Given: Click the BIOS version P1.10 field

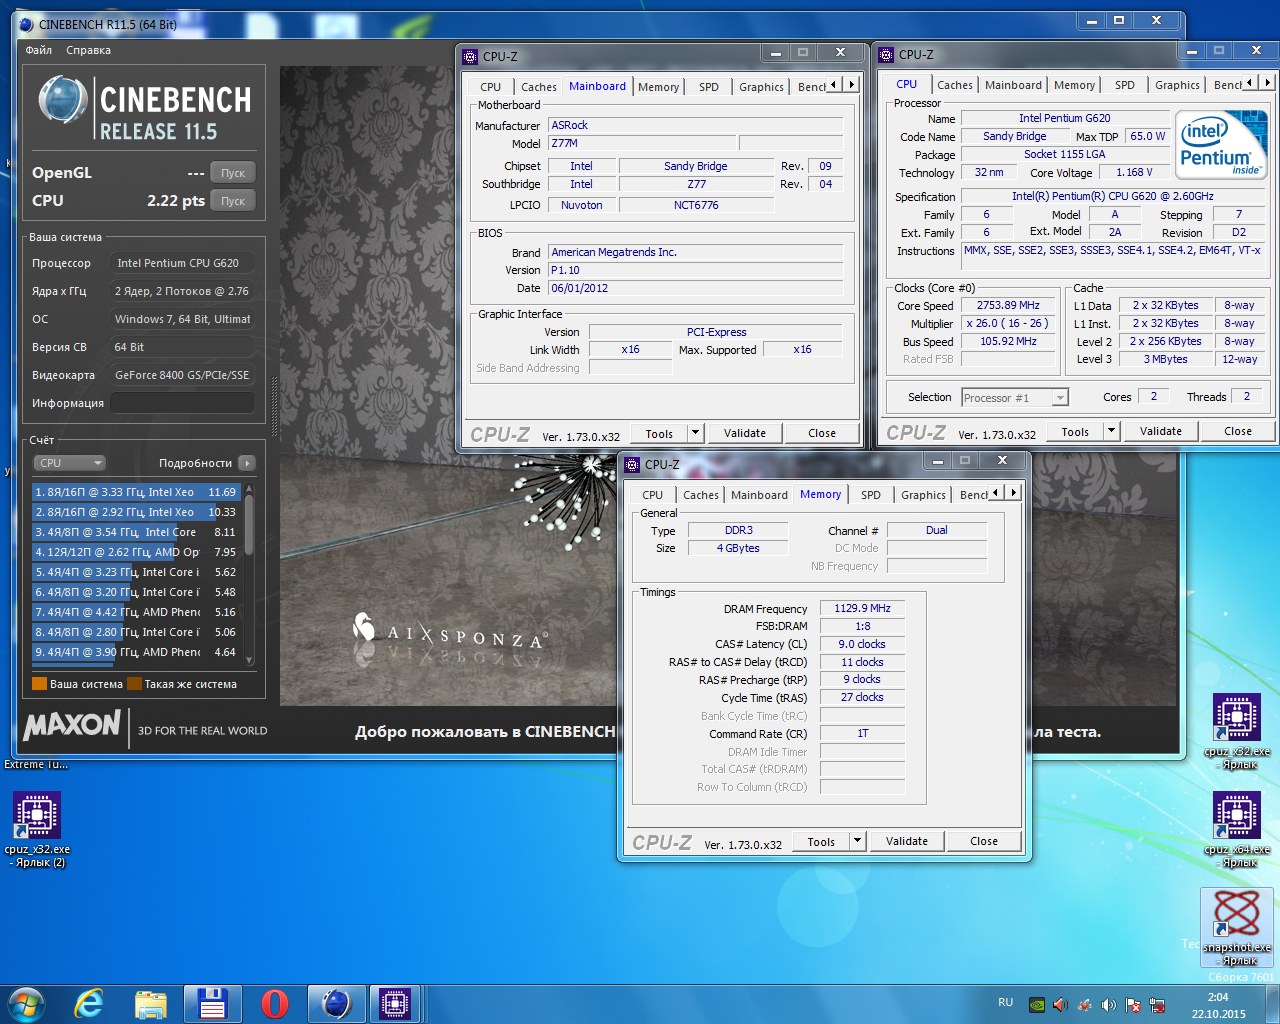Looking at the screenshot, I should (695, 270).
